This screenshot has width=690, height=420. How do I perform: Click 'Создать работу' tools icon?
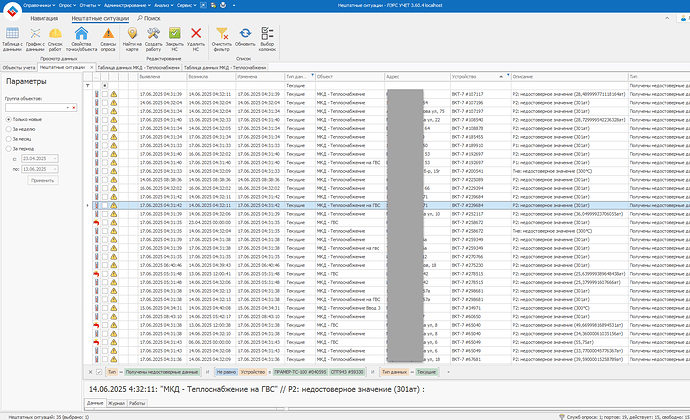click(x=153, y=39)
